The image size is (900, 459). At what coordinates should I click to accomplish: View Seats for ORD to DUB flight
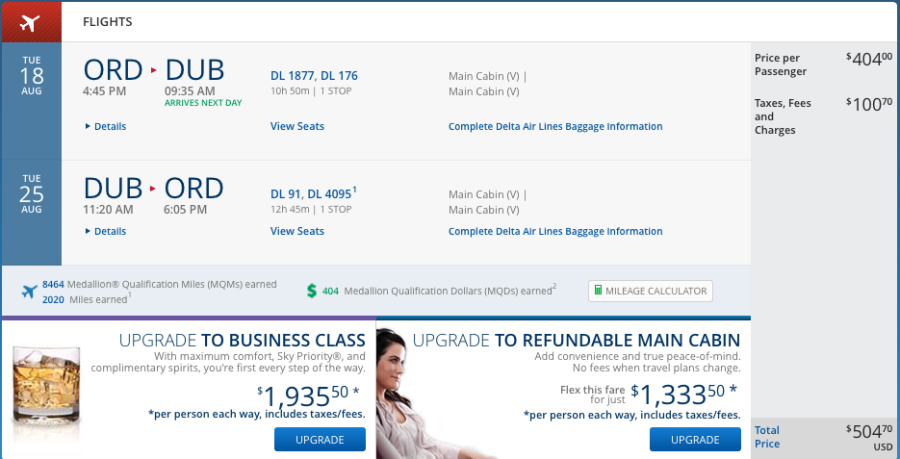click(297, 126)
